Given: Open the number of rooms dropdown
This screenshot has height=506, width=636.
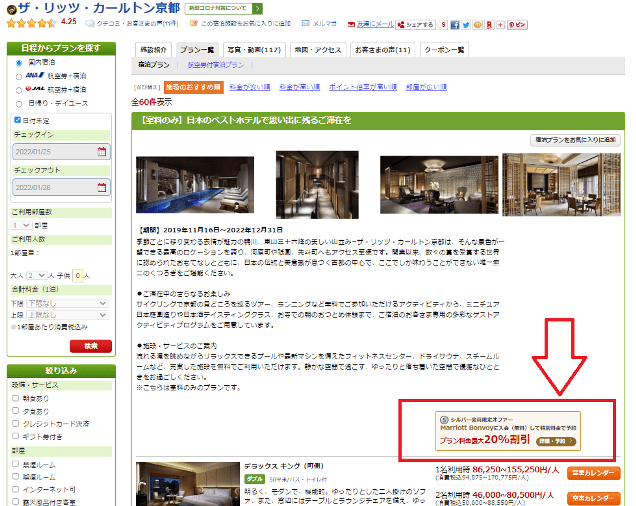Looking at the screenshot, I should (x=21, y=225).
